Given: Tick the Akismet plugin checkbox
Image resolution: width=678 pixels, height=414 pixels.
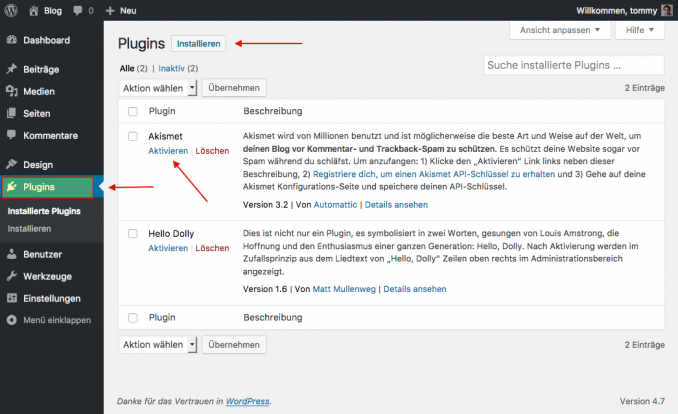Looking at the screenshot, I should 133,136.
